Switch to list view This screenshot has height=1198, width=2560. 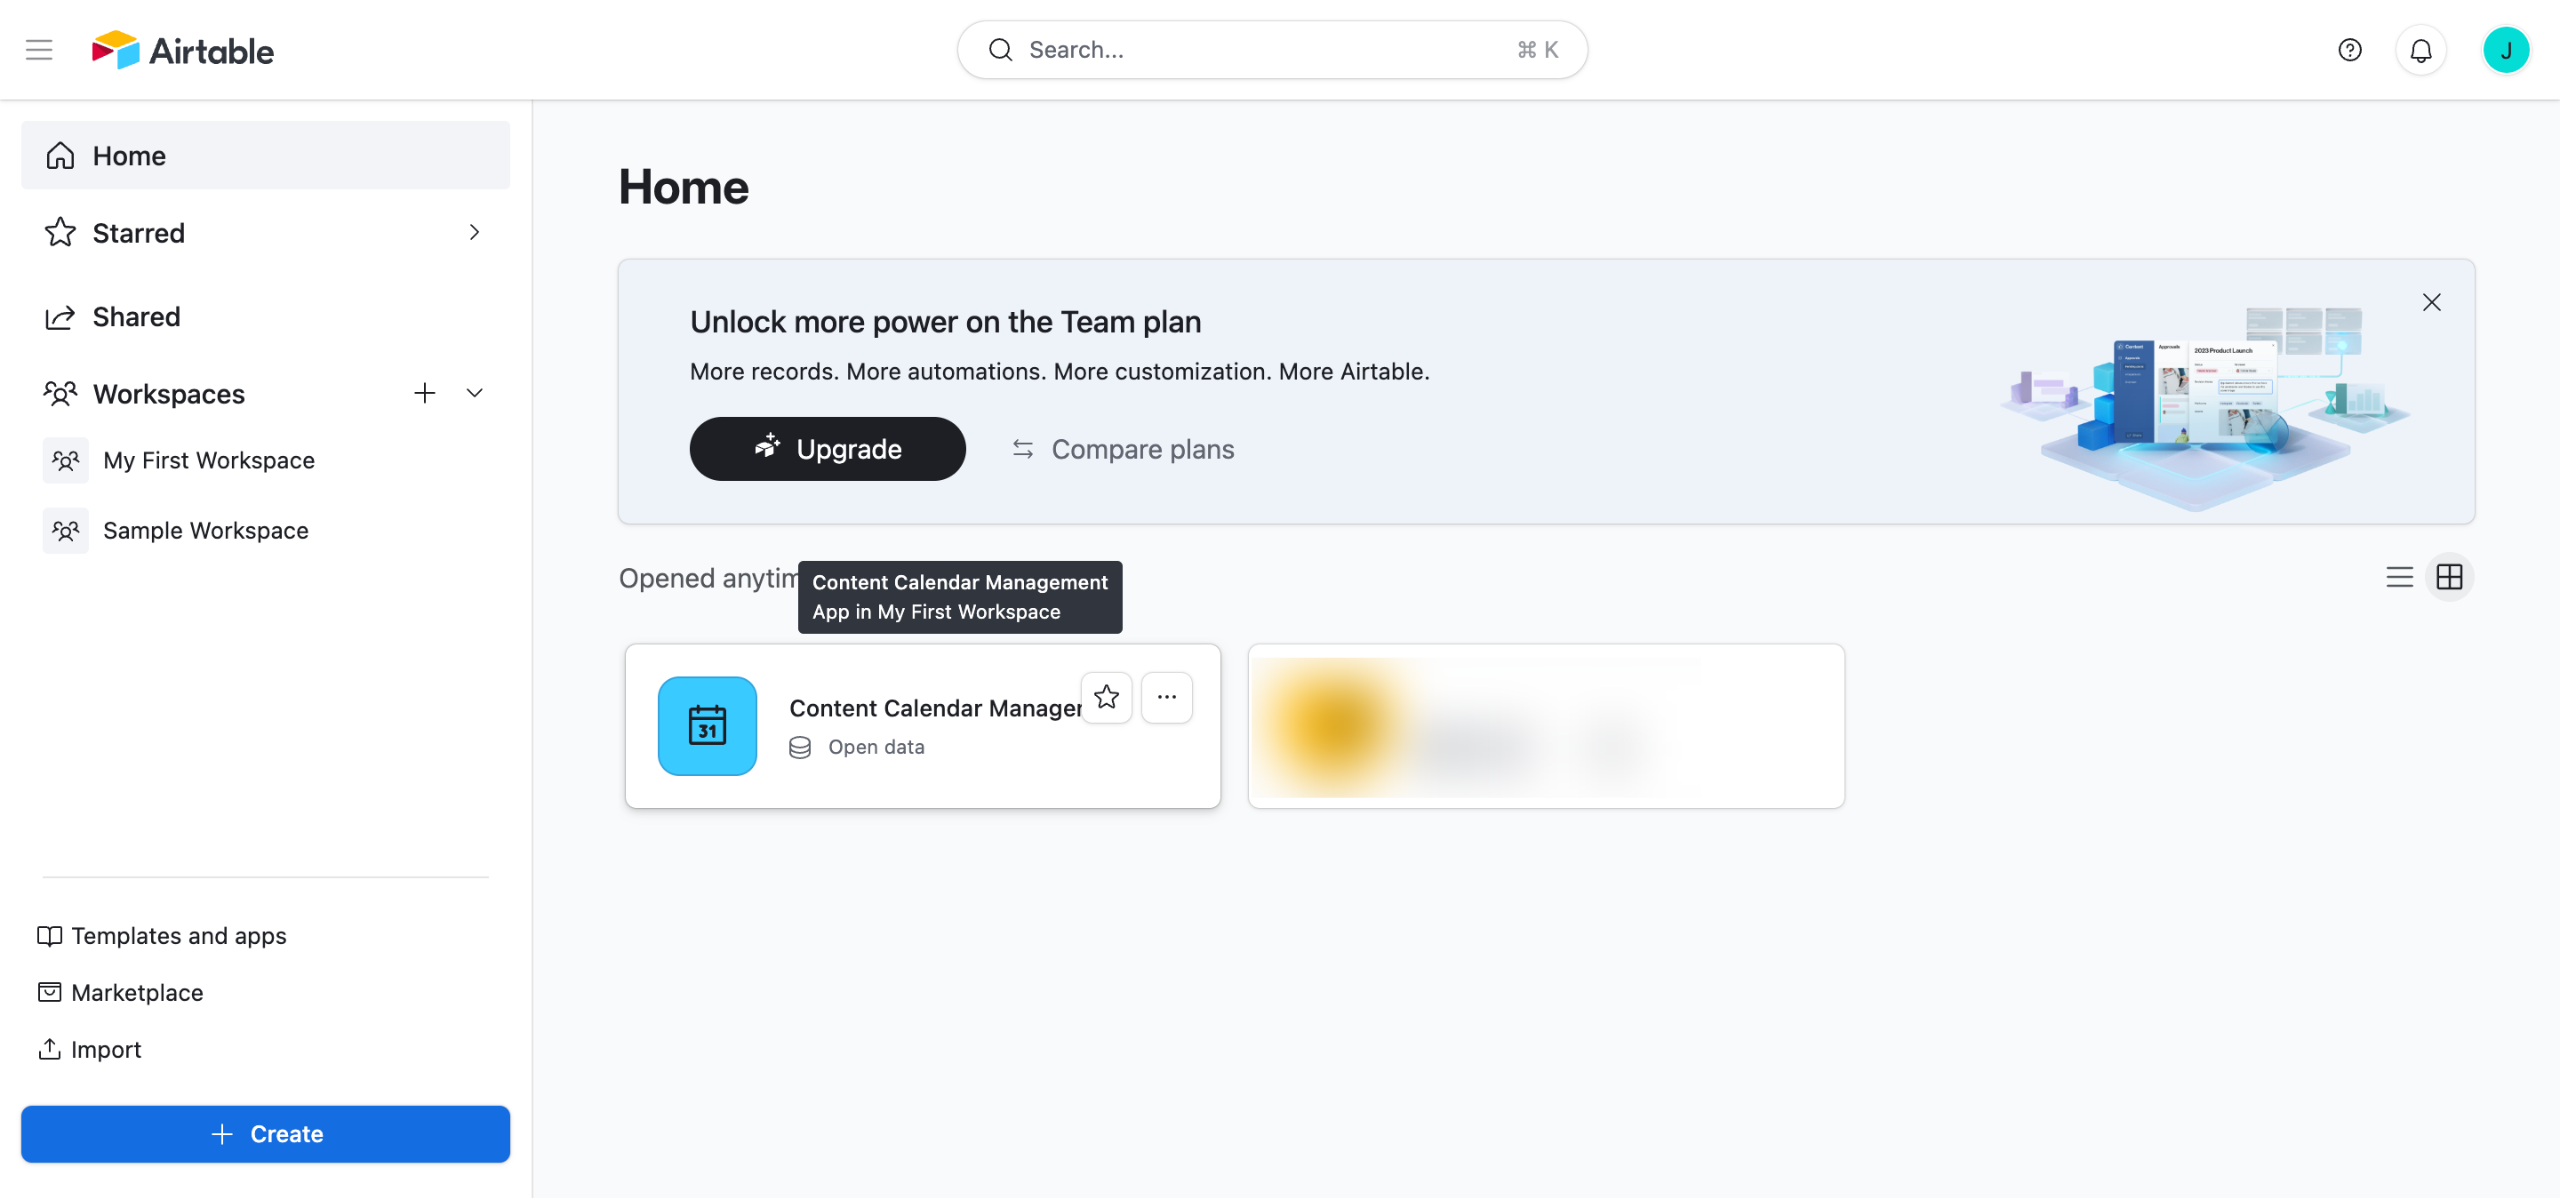coord(2399,577)
